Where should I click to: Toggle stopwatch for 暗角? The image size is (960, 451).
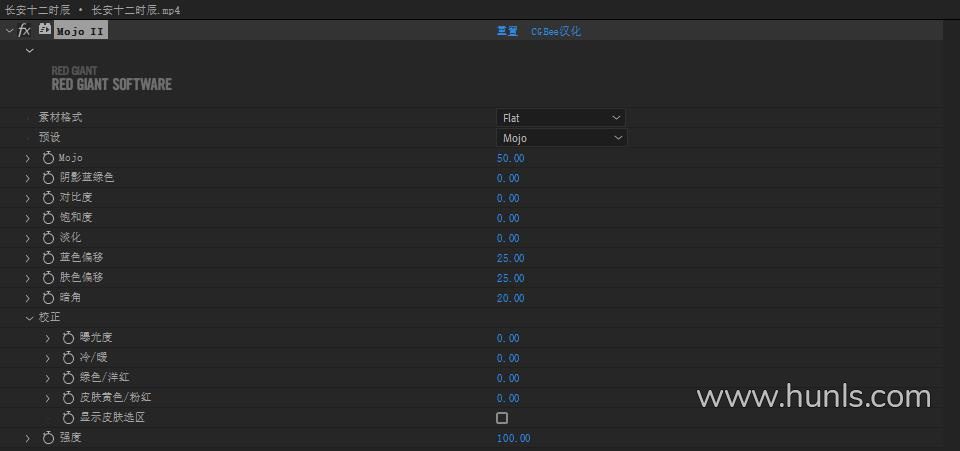click(x=48, y=298)
